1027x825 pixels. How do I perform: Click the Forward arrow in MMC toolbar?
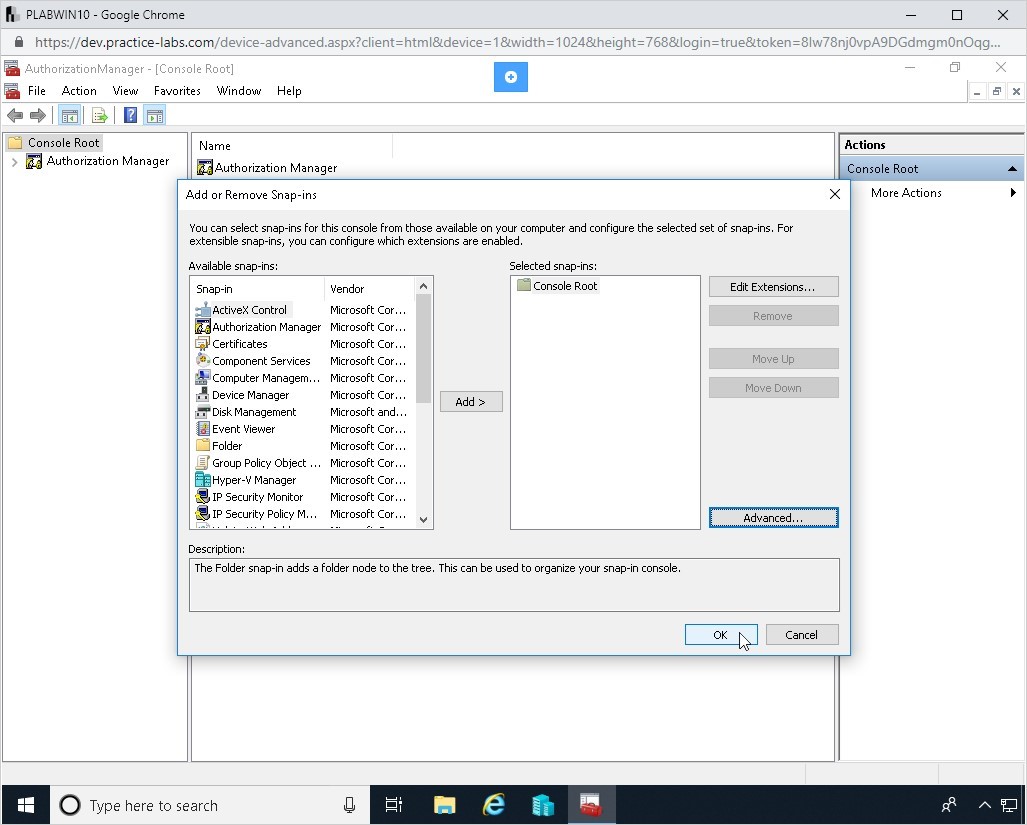38,116
